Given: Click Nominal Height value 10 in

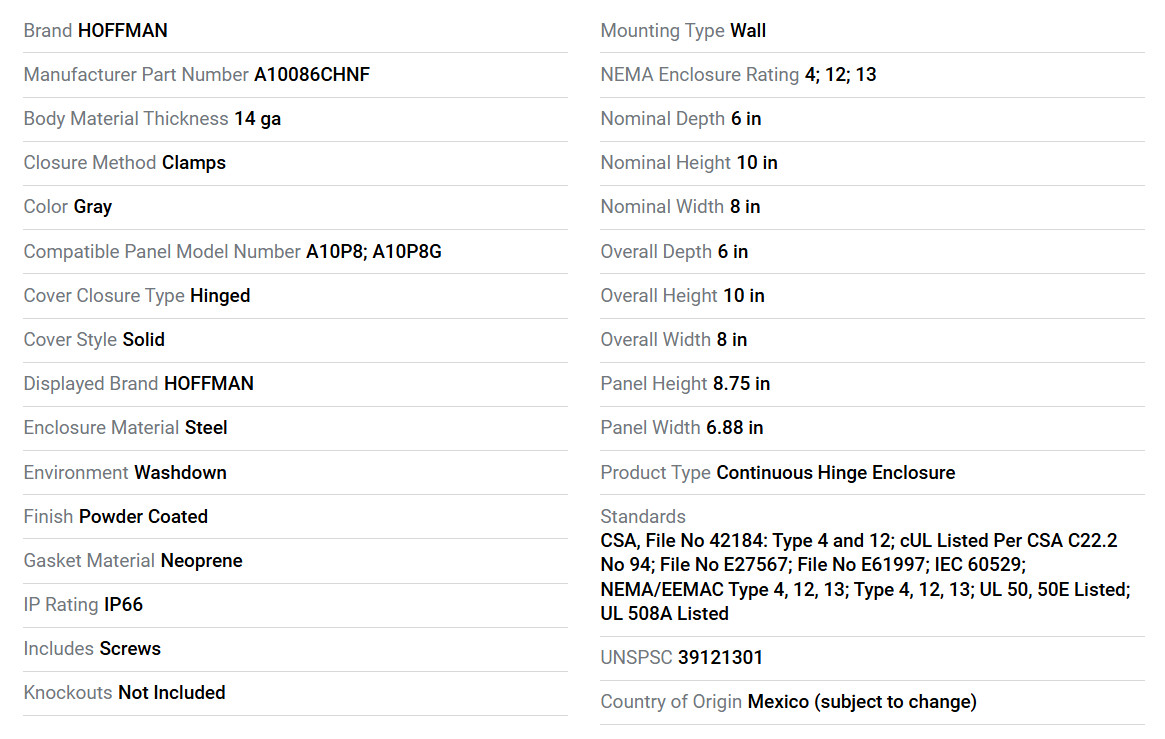Looking at the screenshot, I should [x=757, y=163].
